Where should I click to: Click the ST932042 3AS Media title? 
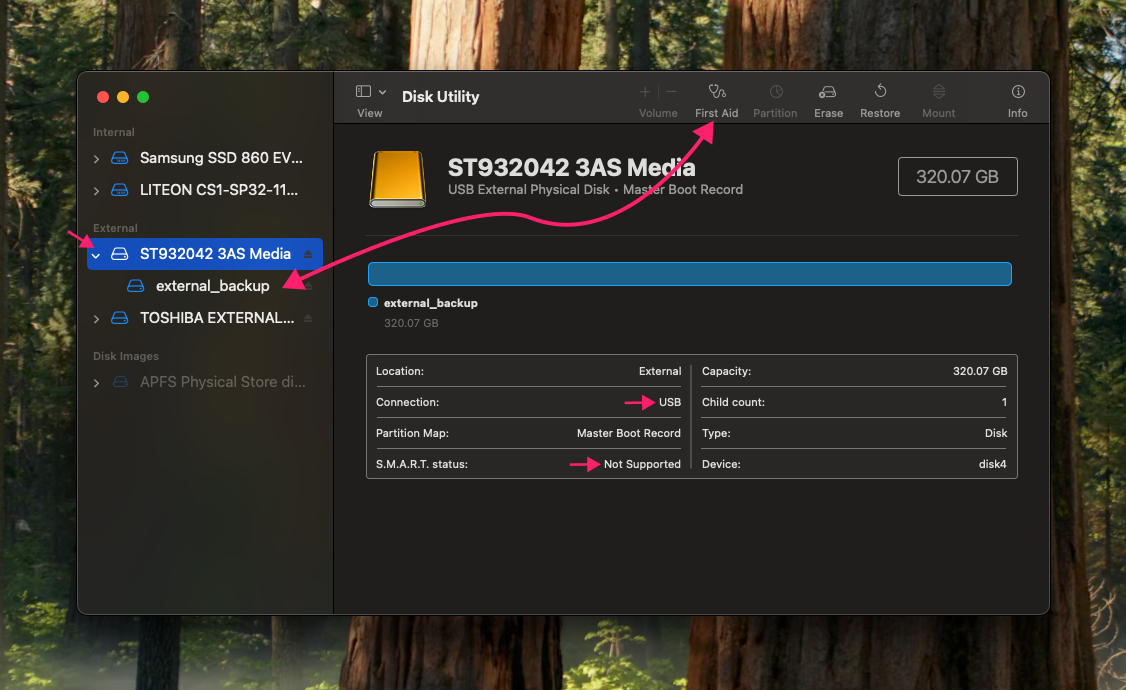pos(572,167)
